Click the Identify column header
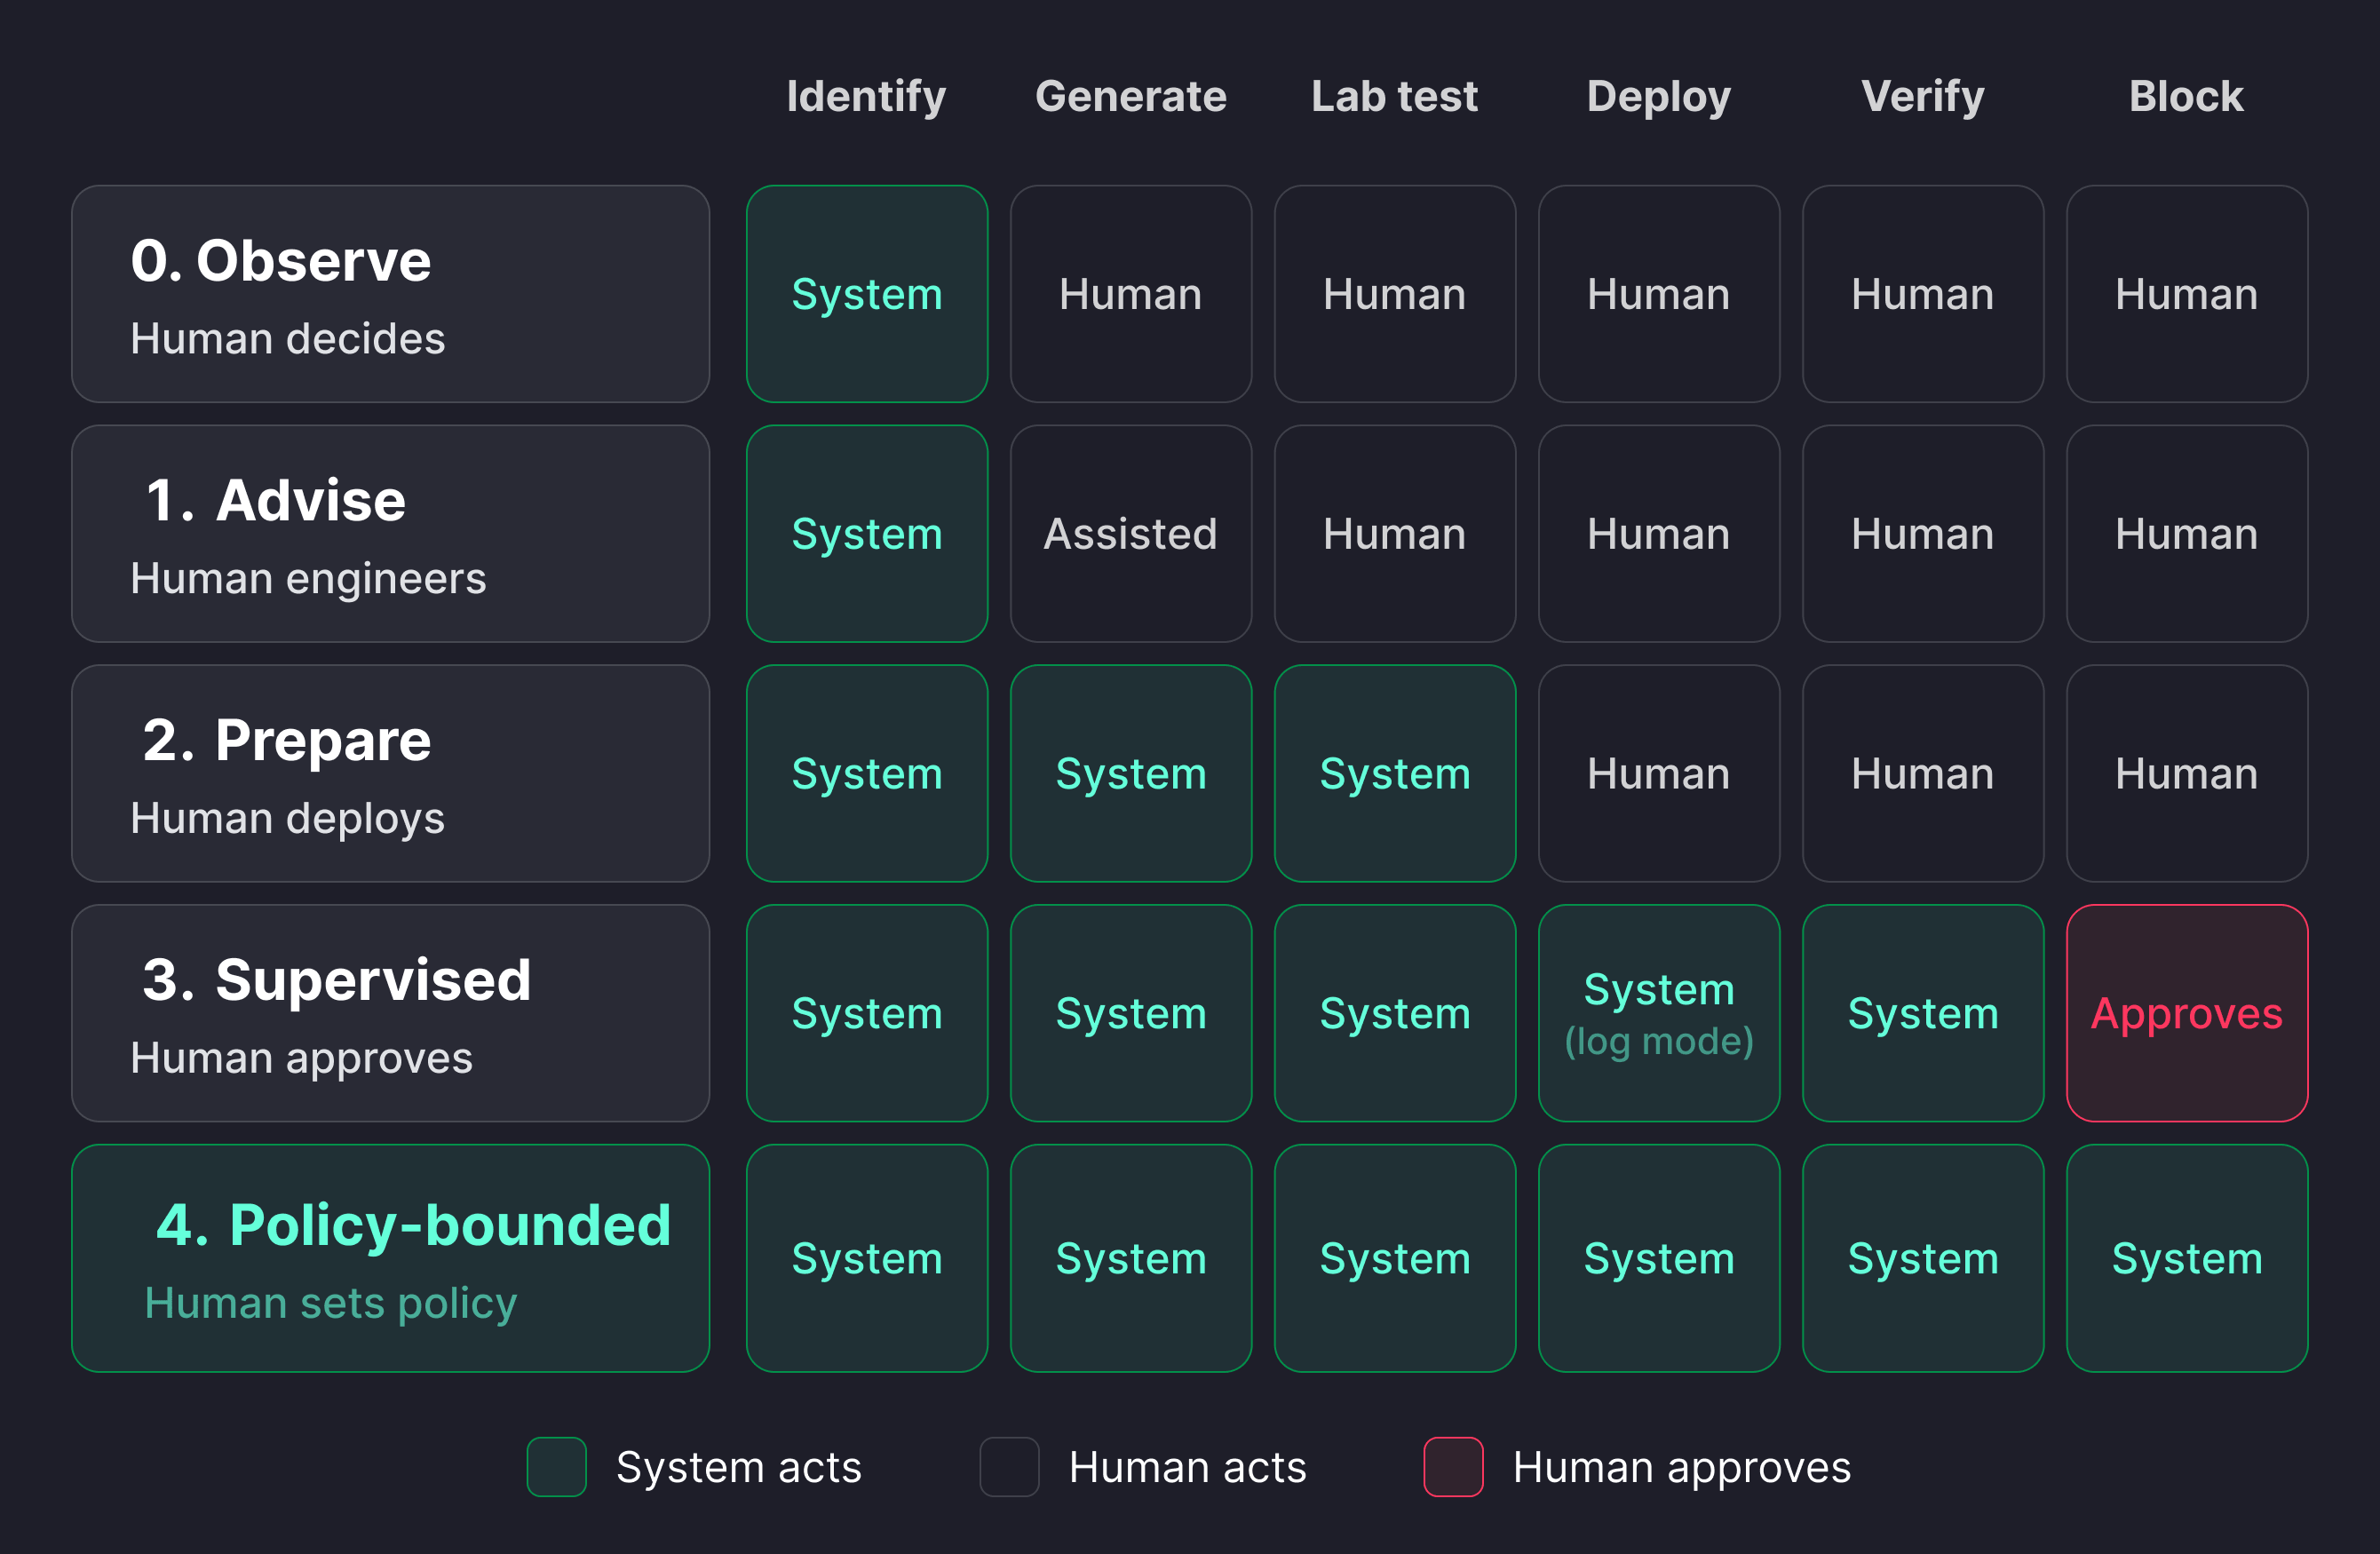 (x=866, y=97)
